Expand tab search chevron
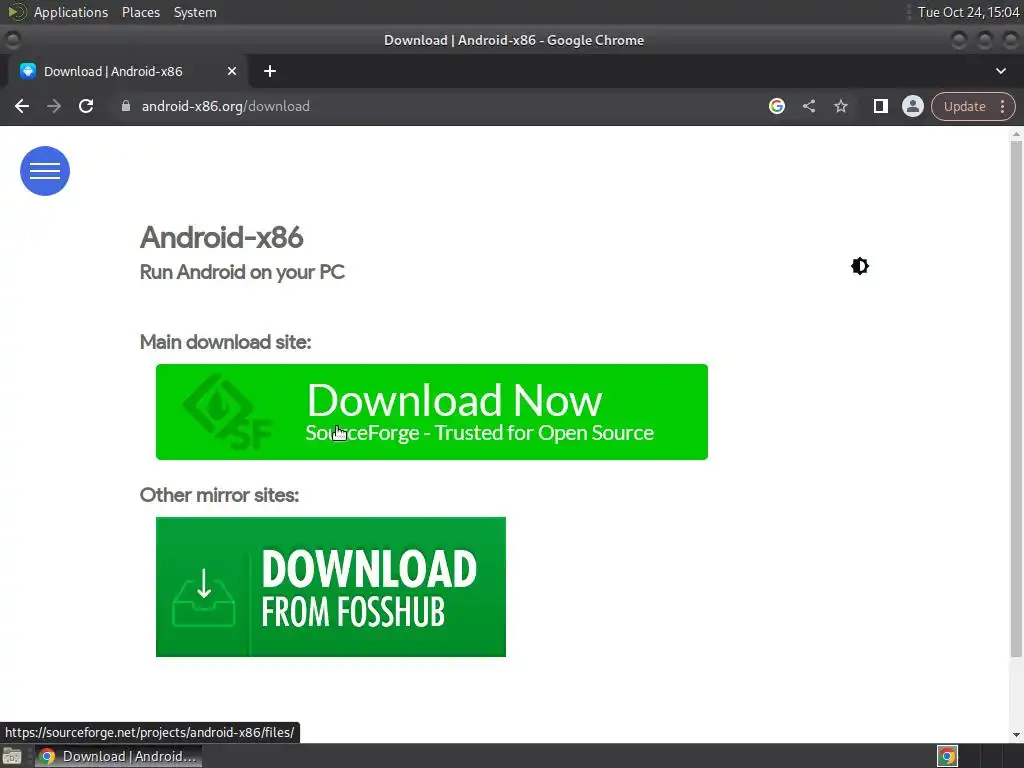1024x768 pixels. [x=1000, y=71]
